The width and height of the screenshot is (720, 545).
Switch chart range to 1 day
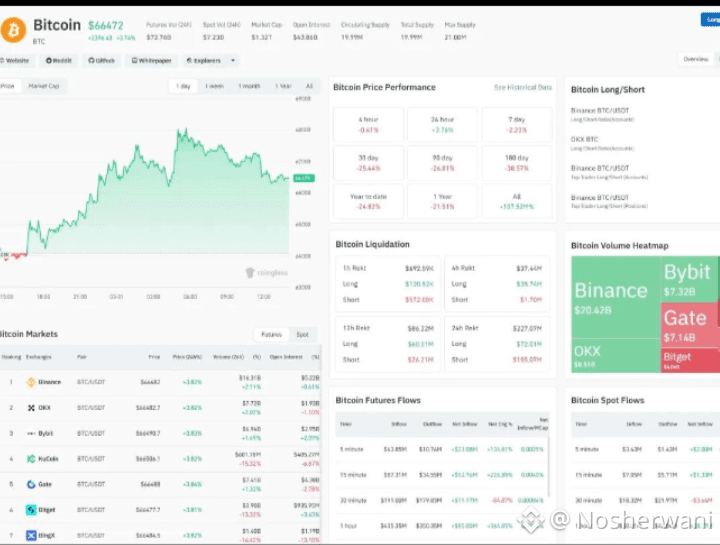[183, 86]
